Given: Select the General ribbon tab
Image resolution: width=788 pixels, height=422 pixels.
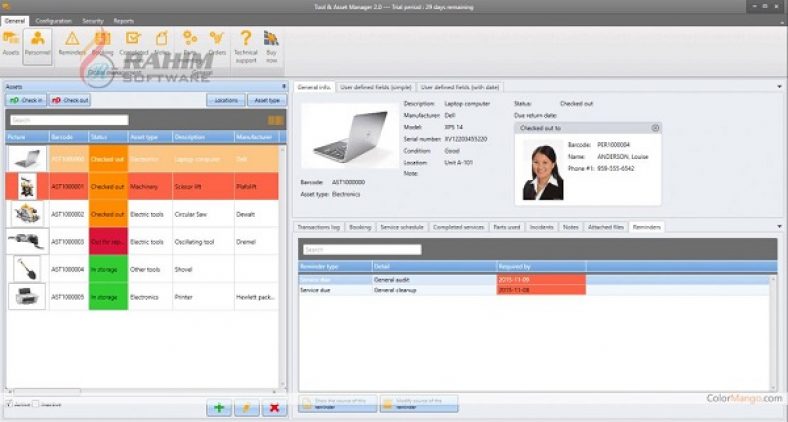Looking at the screenshot, I should point(15,21).
